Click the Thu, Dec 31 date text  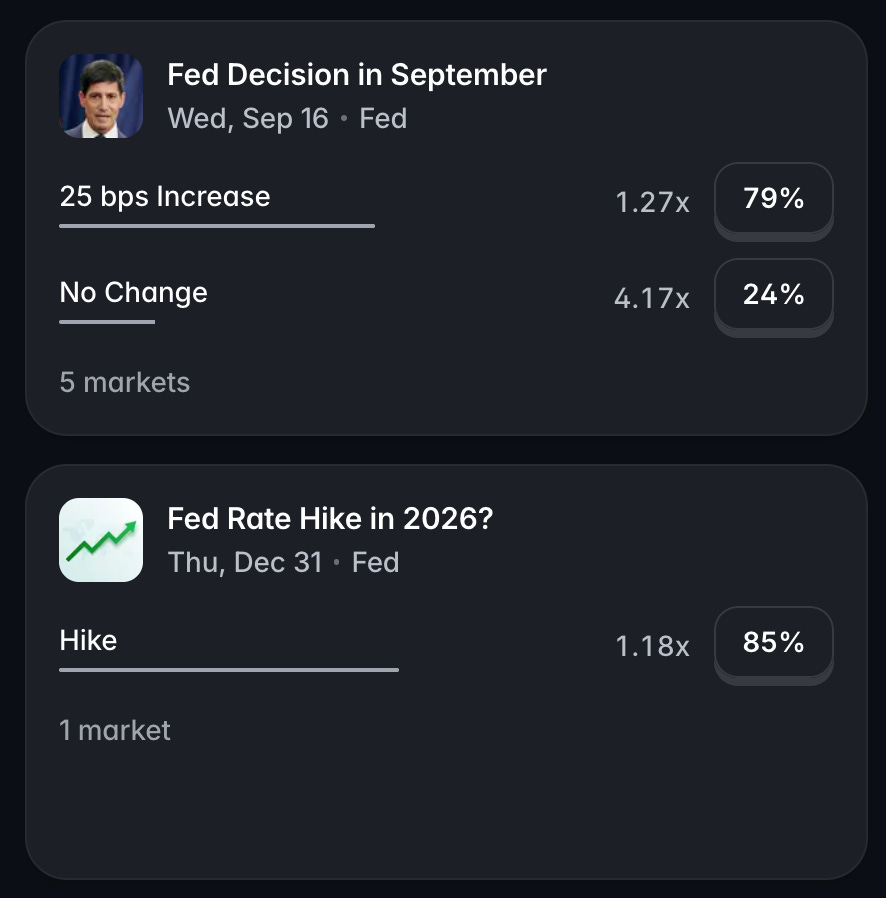point(245,562)
